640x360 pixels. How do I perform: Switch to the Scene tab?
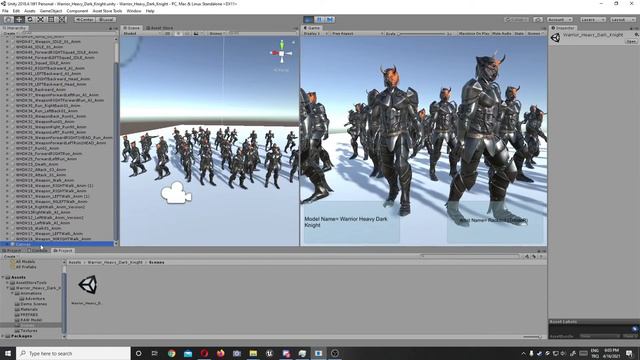[x=131, y=28]
